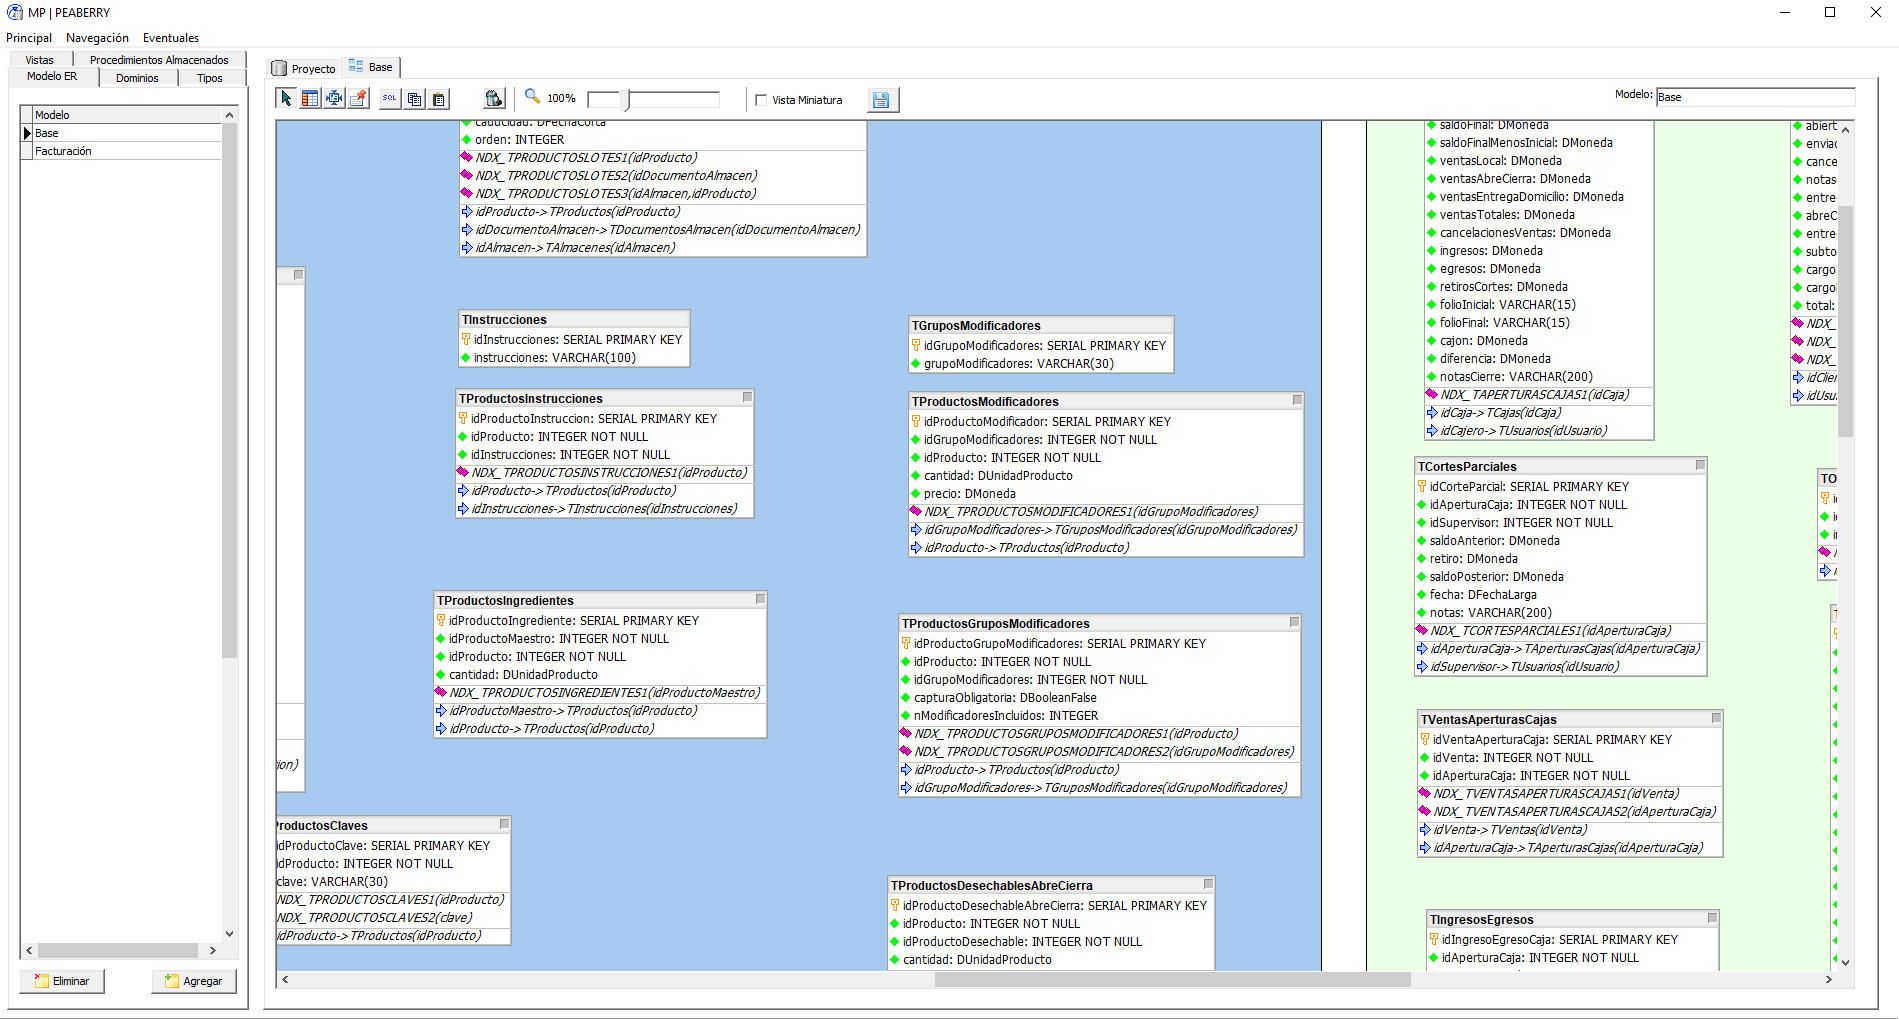The image size is (1899, 1019).
Task: Click the Agregar button
Action: [194, 981]
